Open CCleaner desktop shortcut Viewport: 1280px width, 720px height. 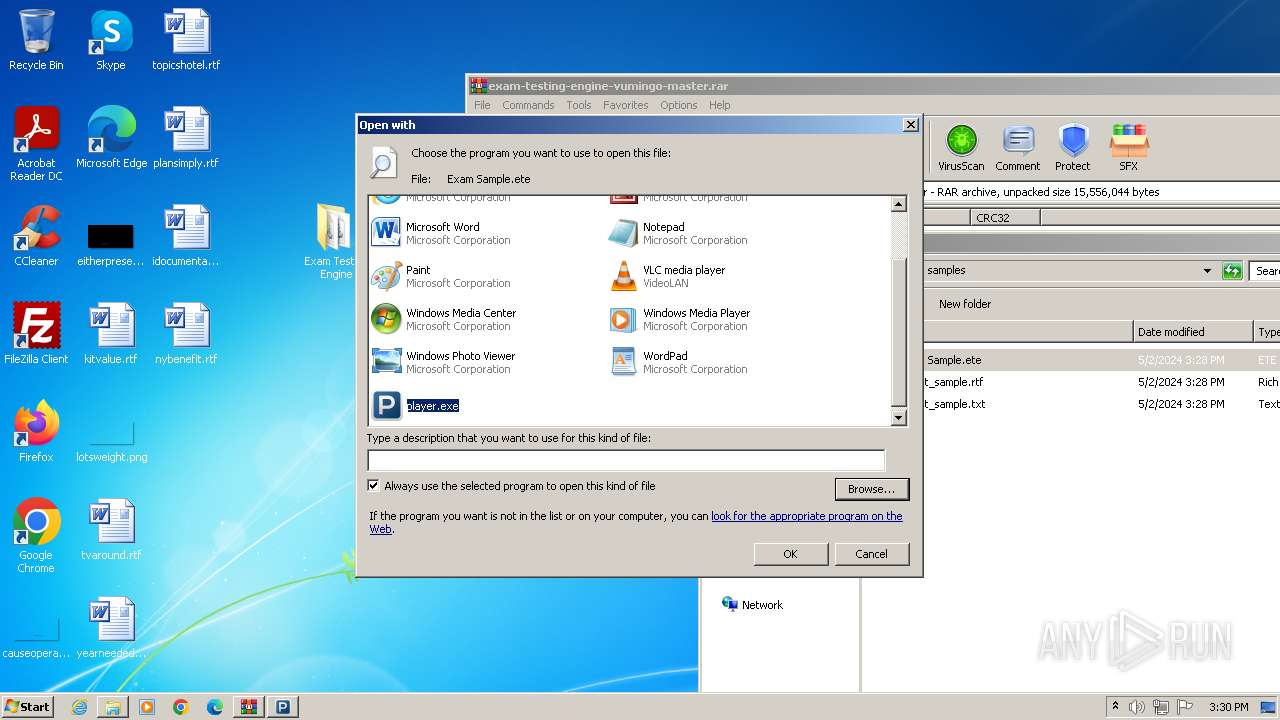click(36, 236)
